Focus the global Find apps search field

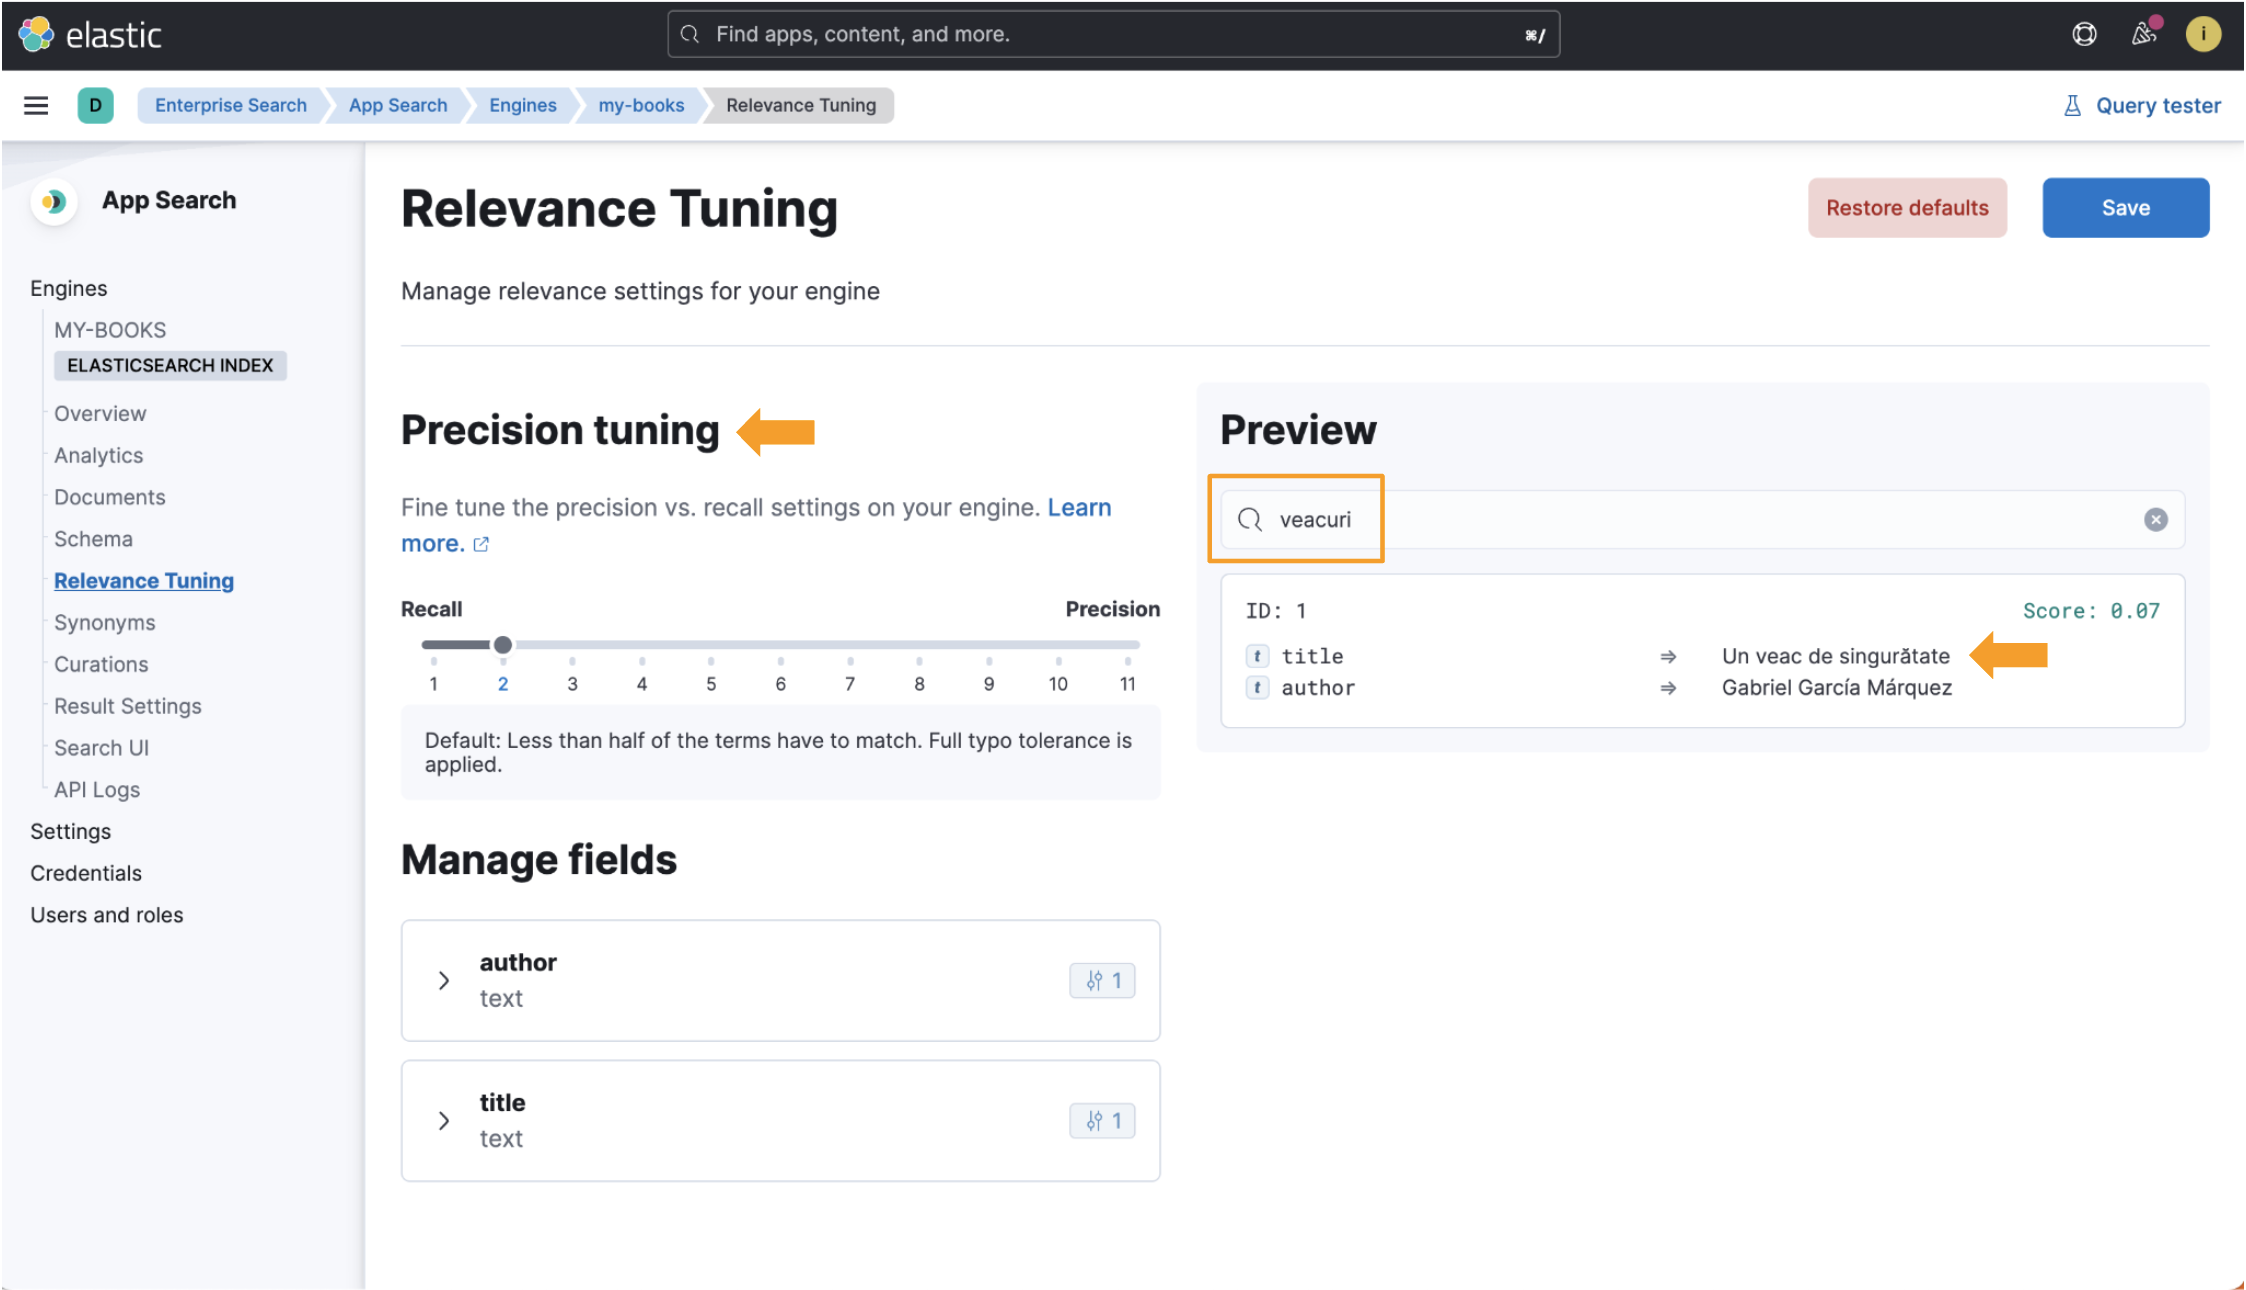coord(1113,34)
